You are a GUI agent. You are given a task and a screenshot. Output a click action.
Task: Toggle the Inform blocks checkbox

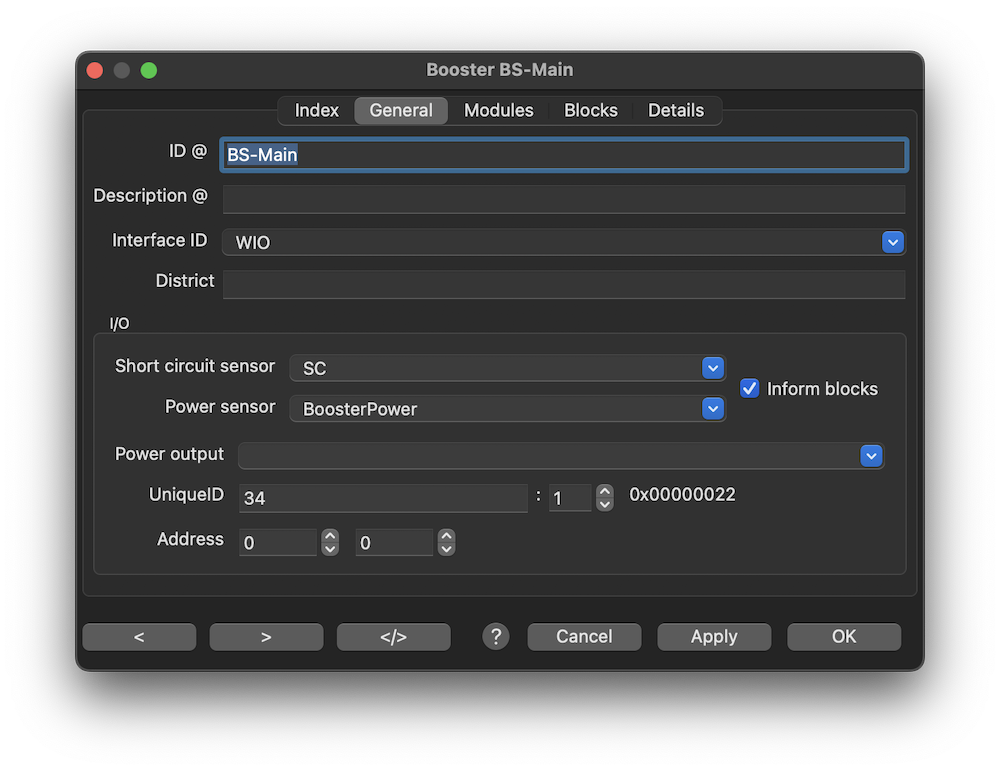click(749, 389)
